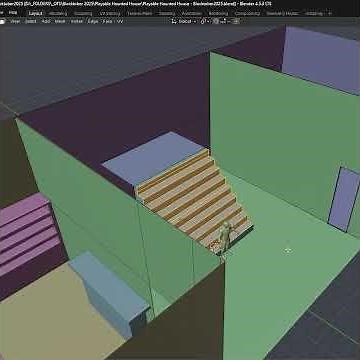Toggle proportional editing in the header
360x360 pixels.
pos(236,21)
